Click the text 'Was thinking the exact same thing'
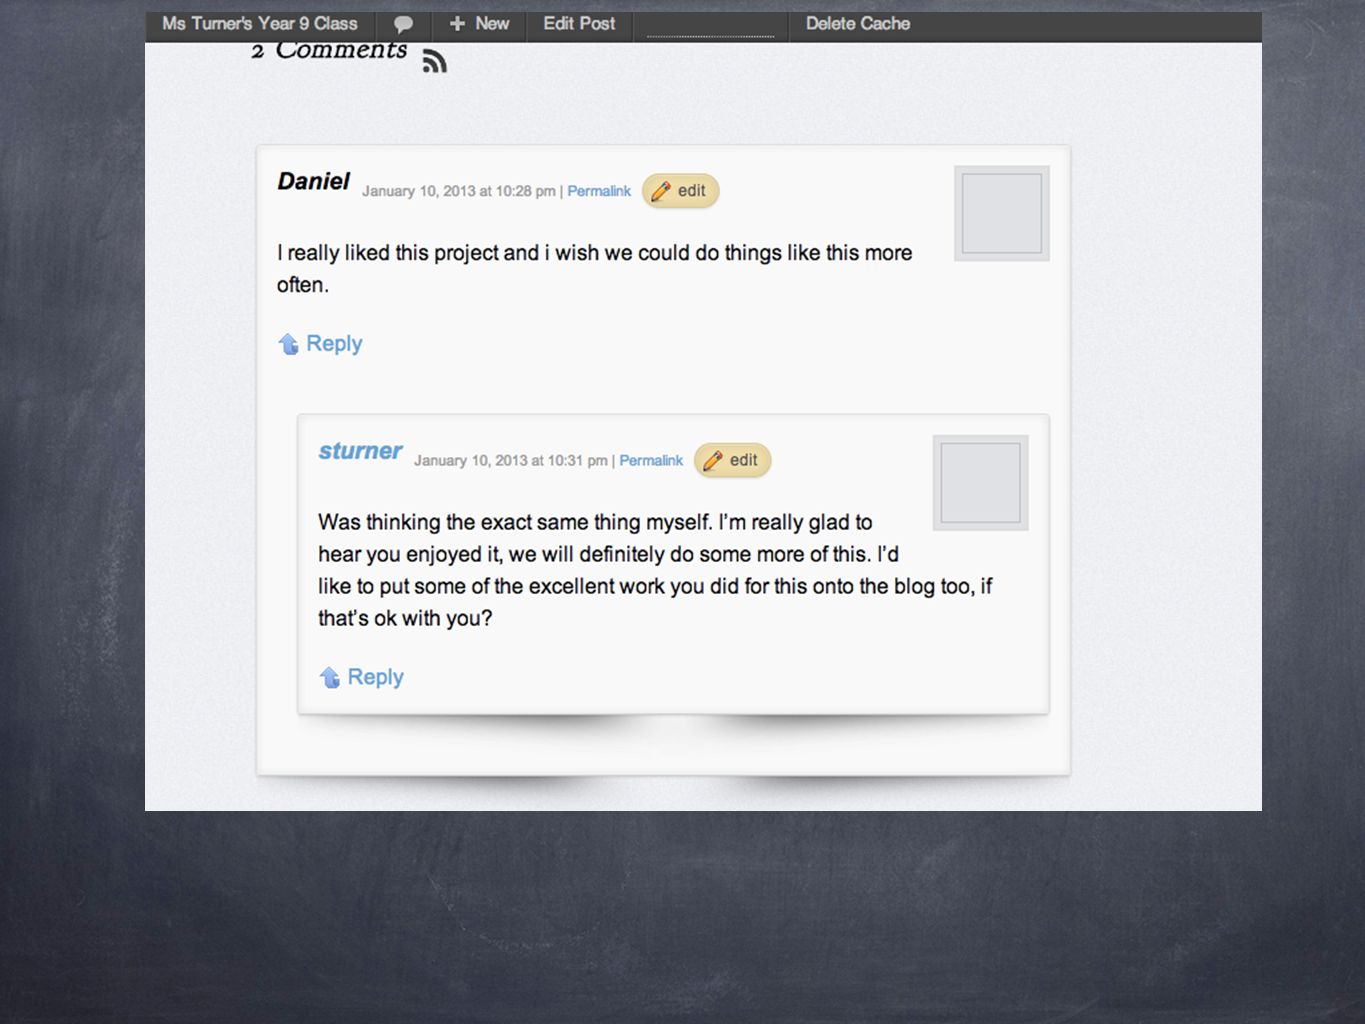This screenshot has width=1365, height=1024. point(479,522)
